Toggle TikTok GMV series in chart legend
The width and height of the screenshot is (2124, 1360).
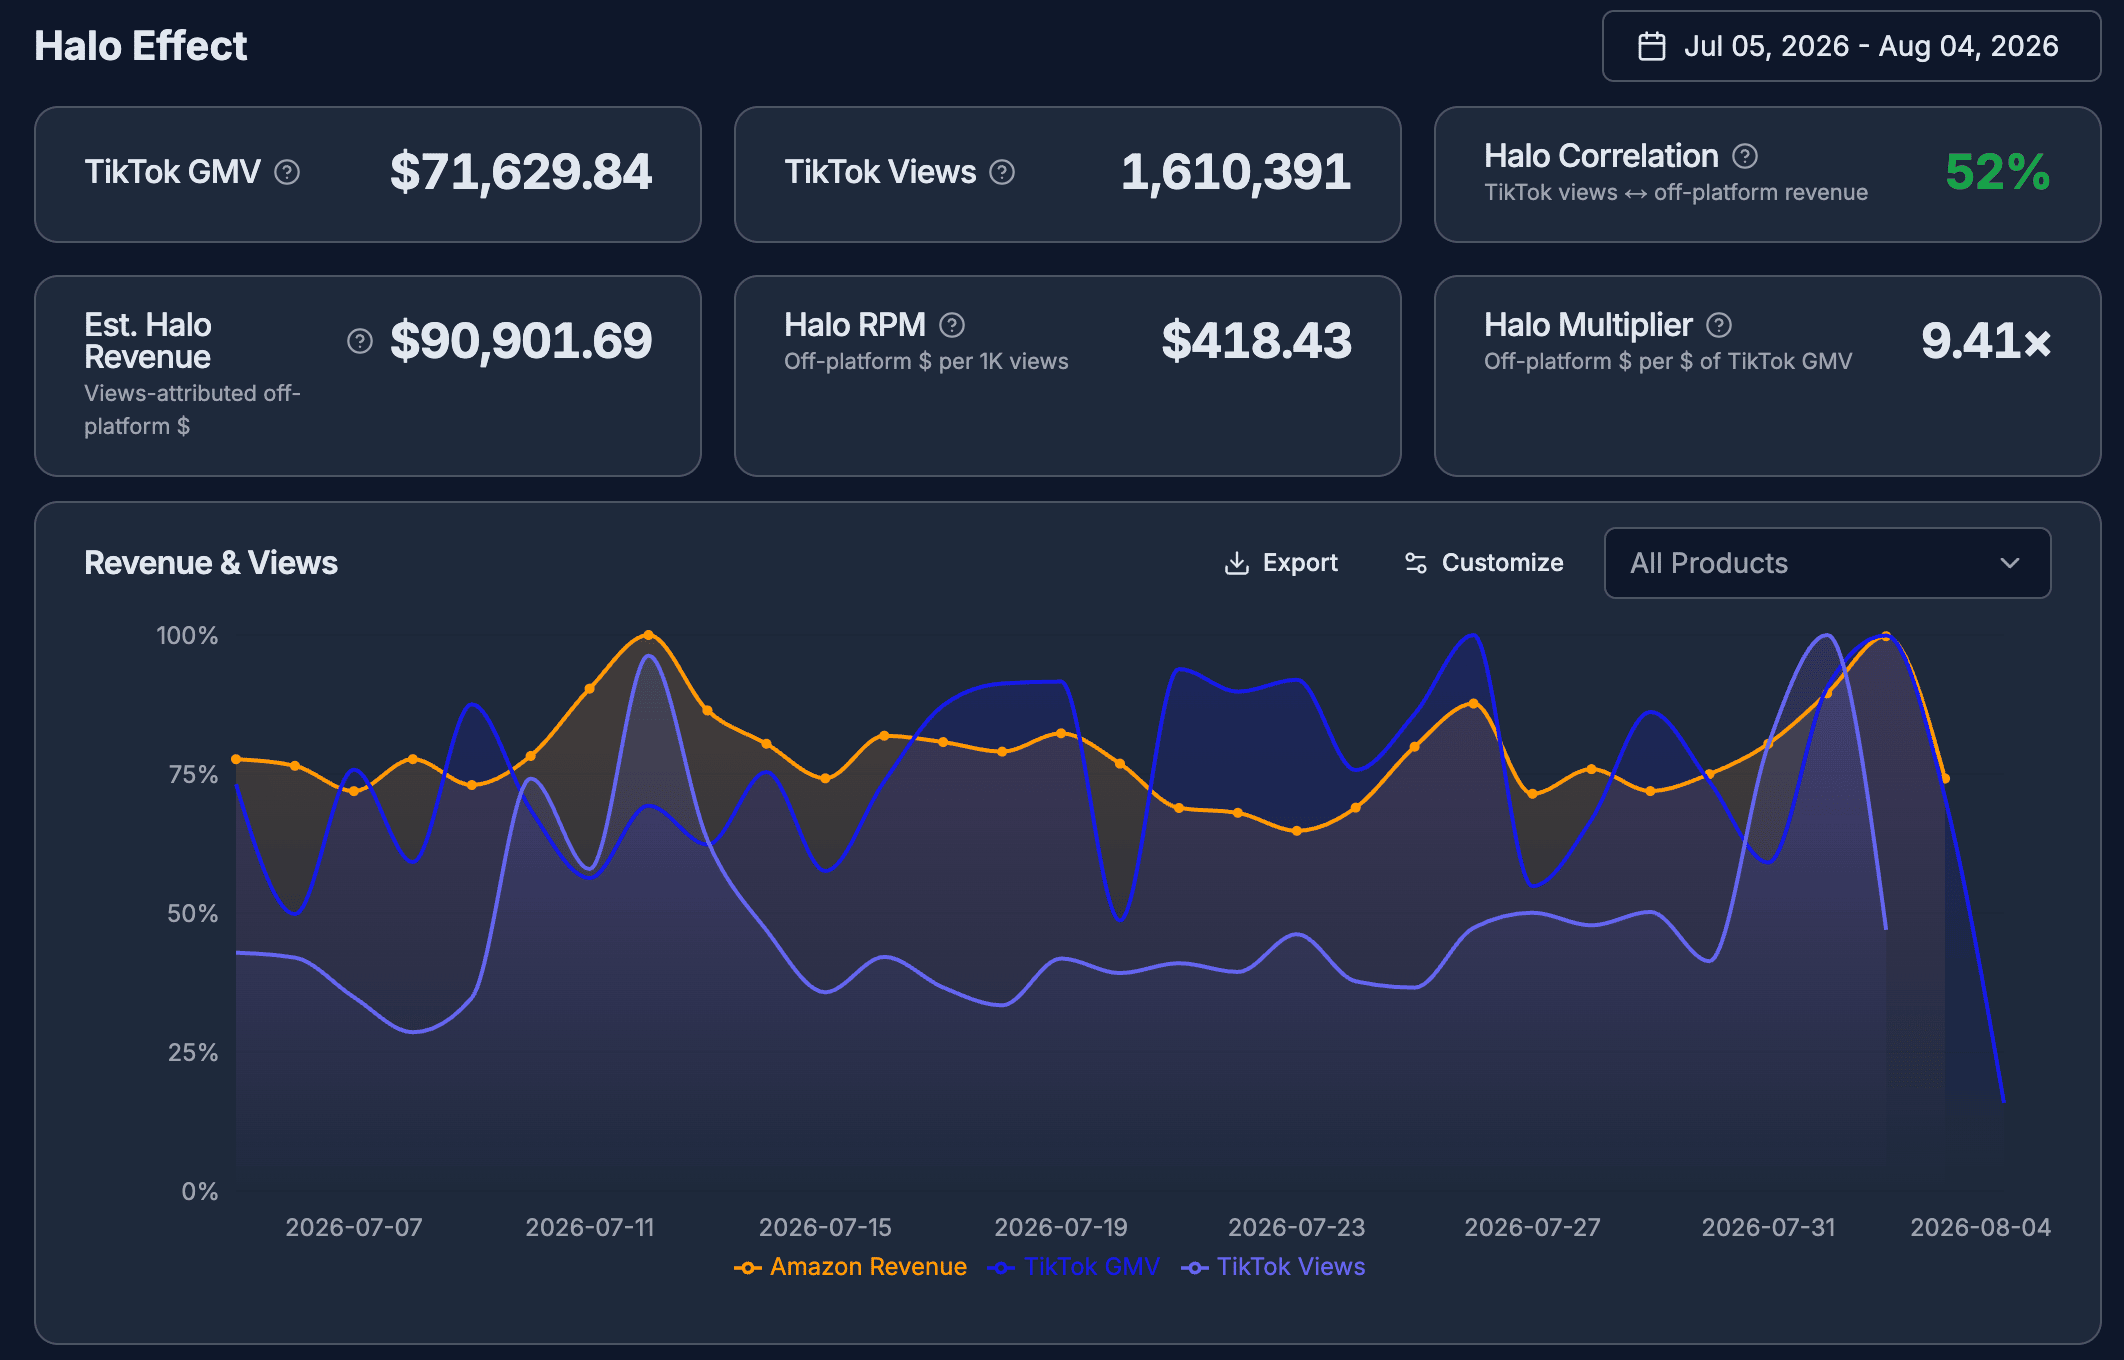click(x=1074, y=1267)
